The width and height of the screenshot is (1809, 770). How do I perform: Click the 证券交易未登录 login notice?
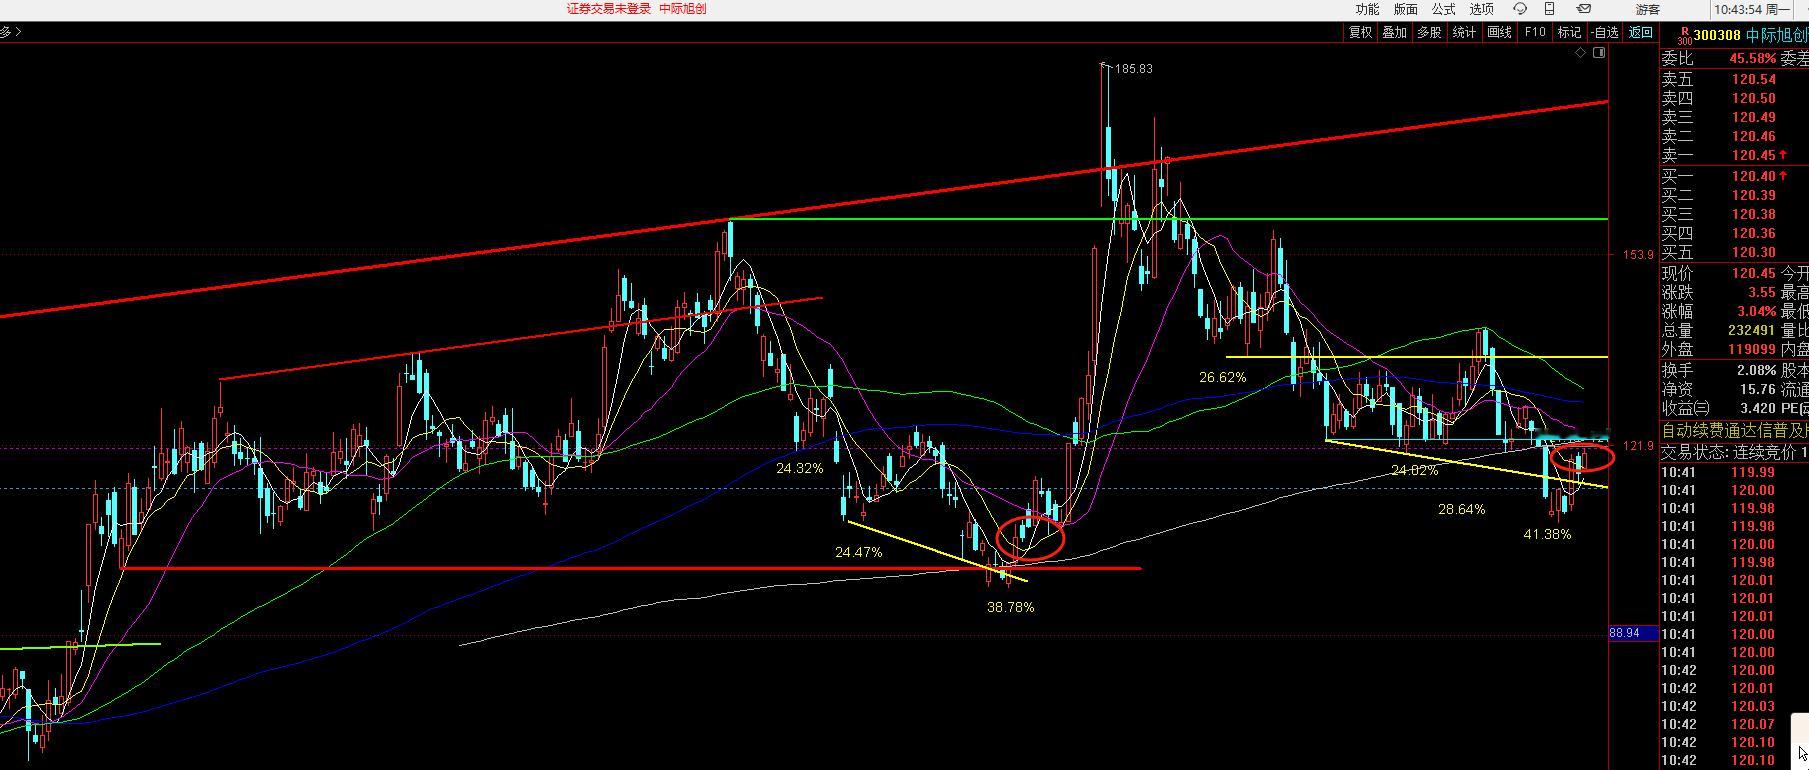(x=609, y=9)
